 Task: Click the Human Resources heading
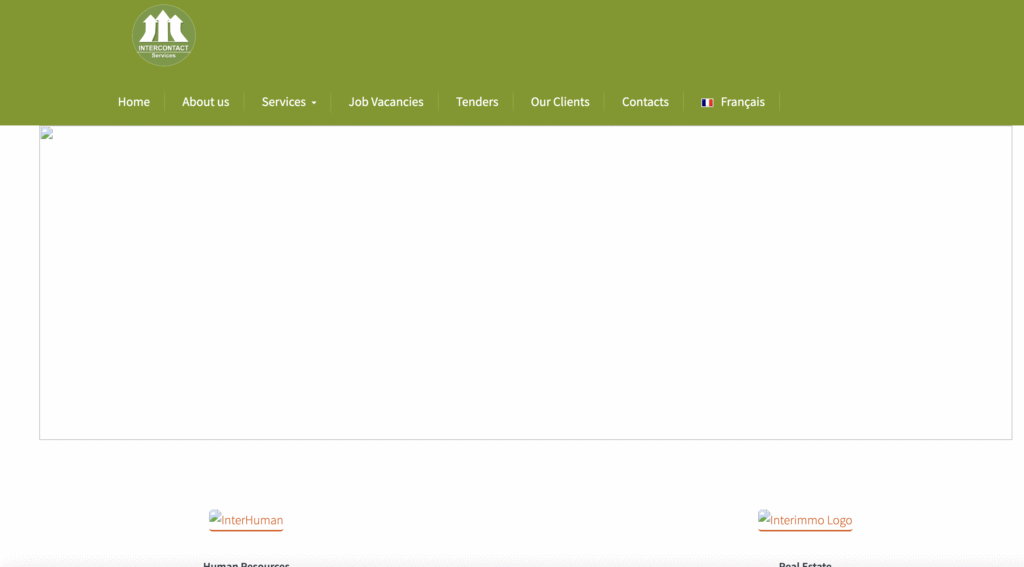pos(246,563)
